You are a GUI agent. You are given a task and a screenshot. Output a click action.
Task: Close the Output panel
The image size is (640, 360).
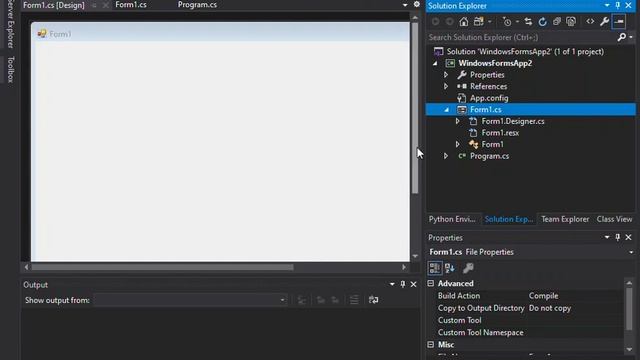click(413, 284)
